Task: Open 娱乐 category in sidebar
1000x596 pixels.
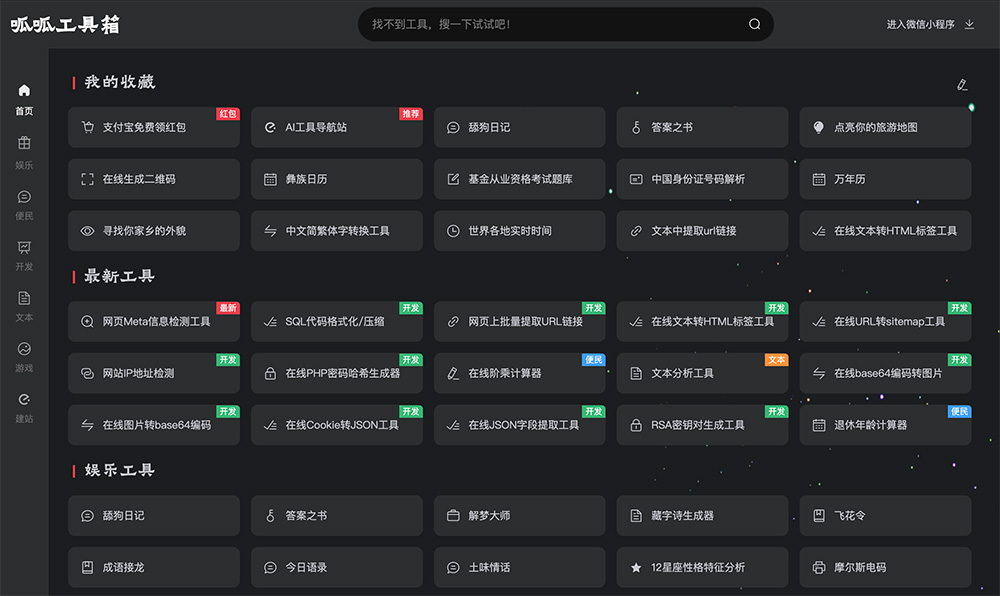Action: coord(24,152)
